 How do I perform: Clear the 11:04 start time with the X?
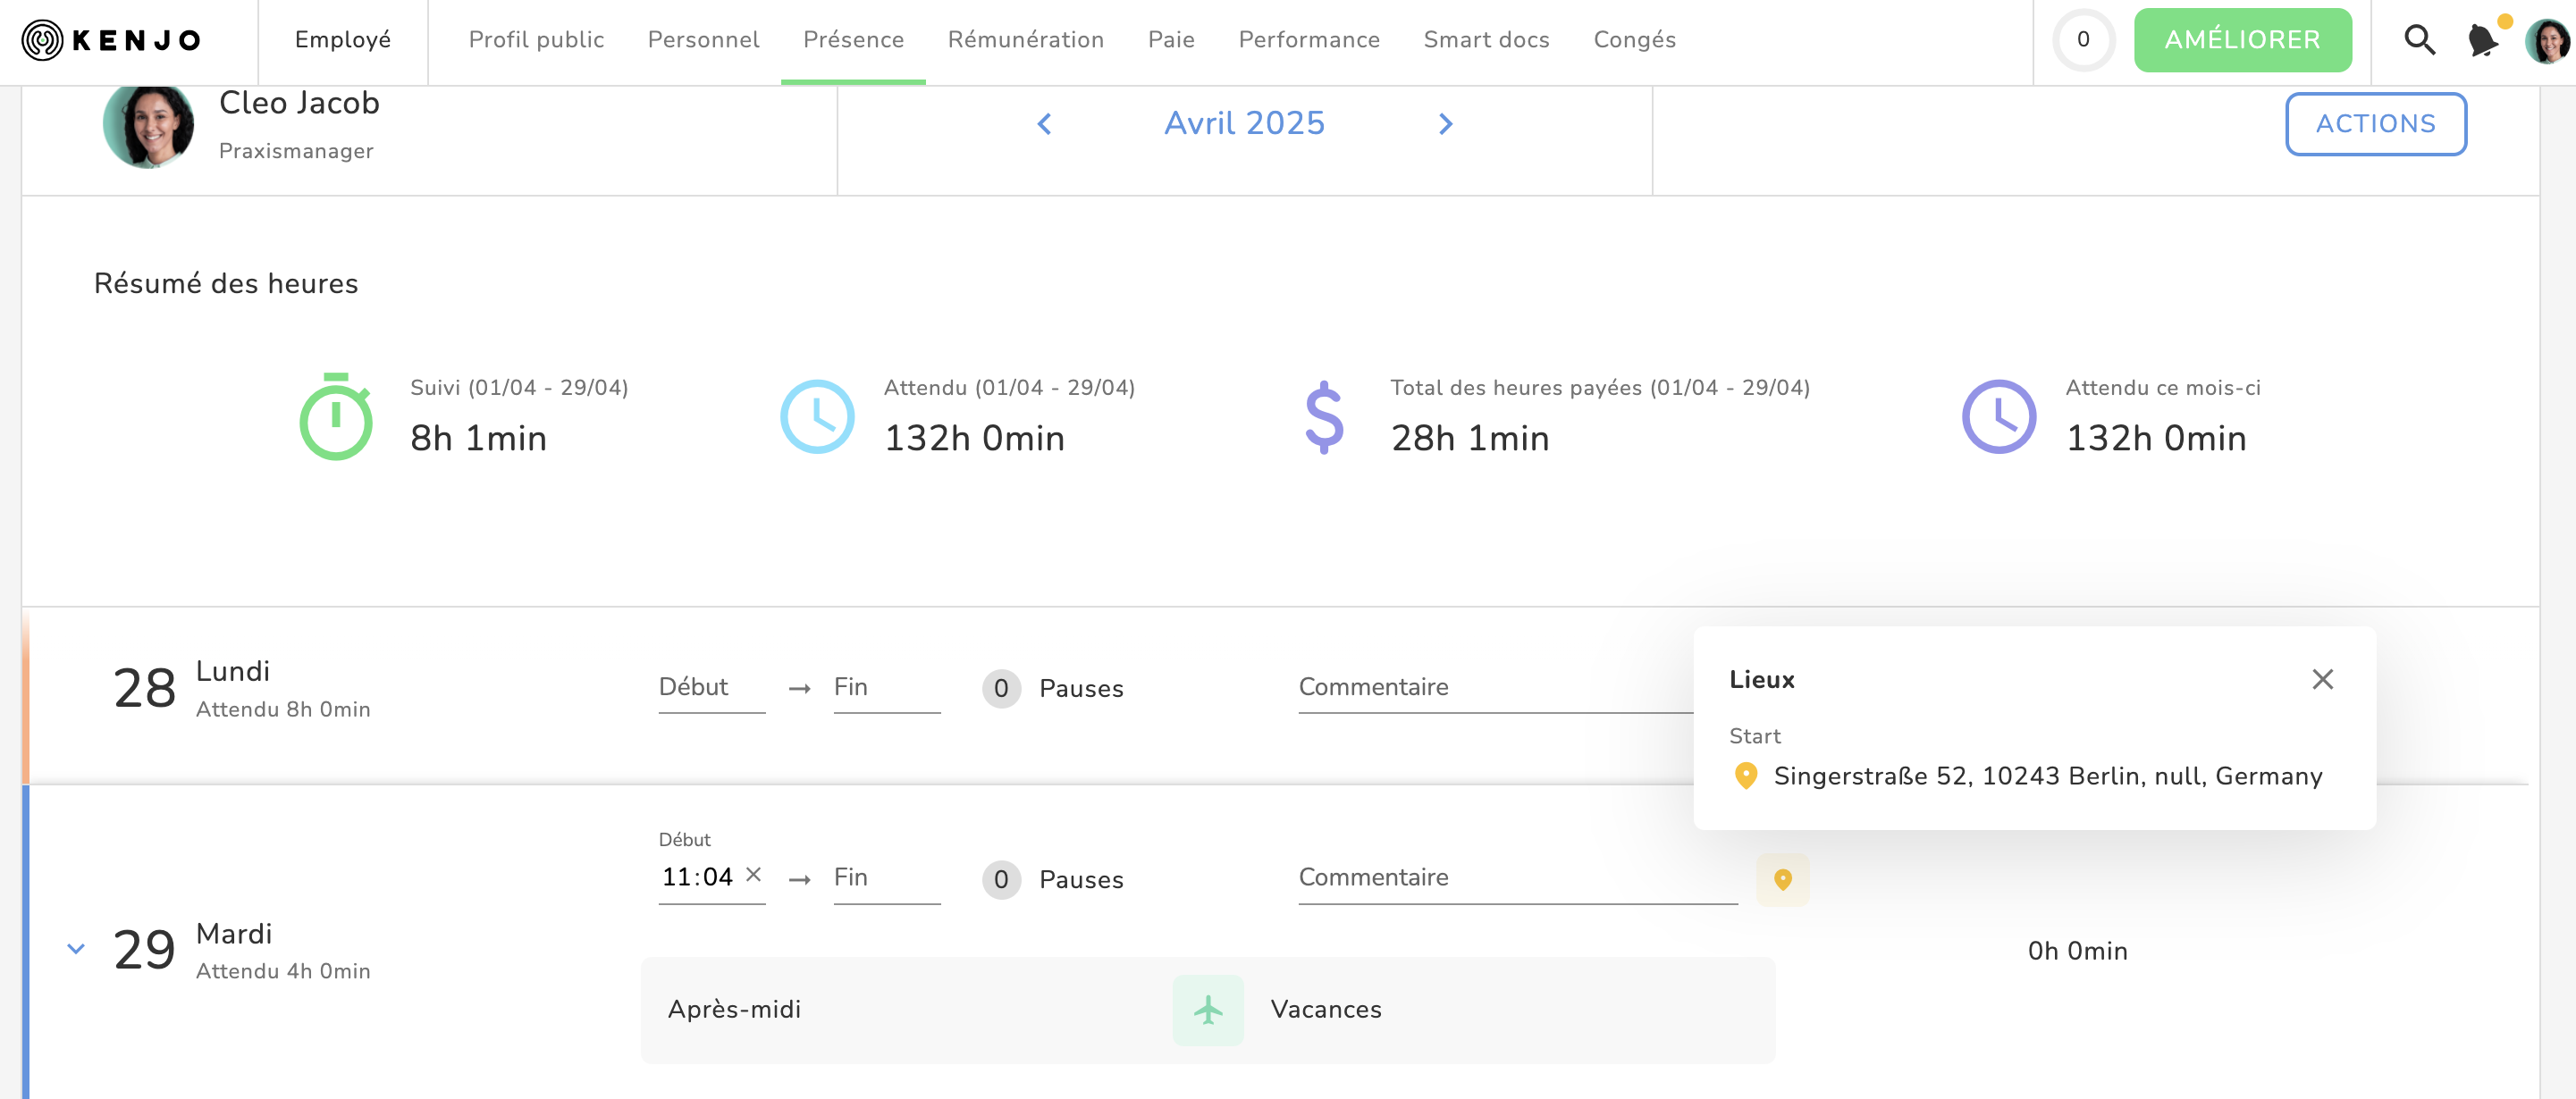click(754, 875)
